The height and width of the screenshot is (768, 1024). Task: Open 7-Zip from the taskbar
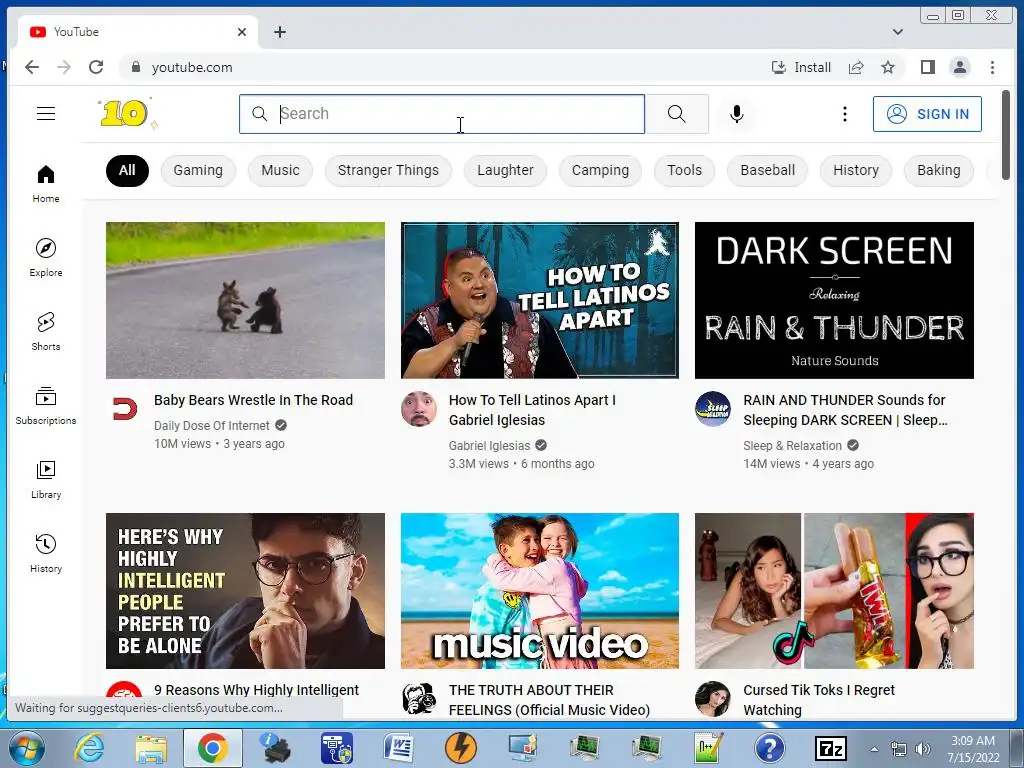[x=831, y=748]
